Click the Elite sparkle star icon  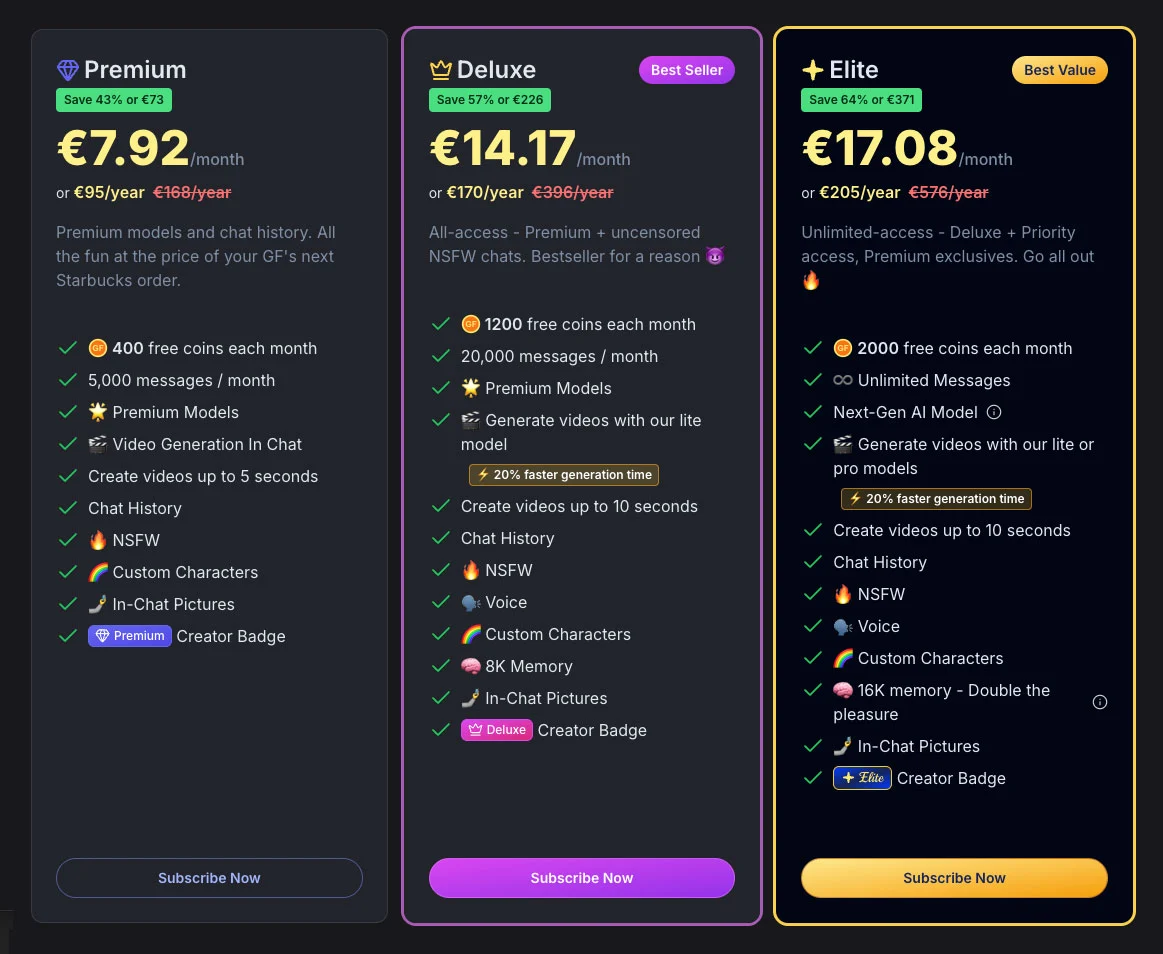(x=813, y=70)
